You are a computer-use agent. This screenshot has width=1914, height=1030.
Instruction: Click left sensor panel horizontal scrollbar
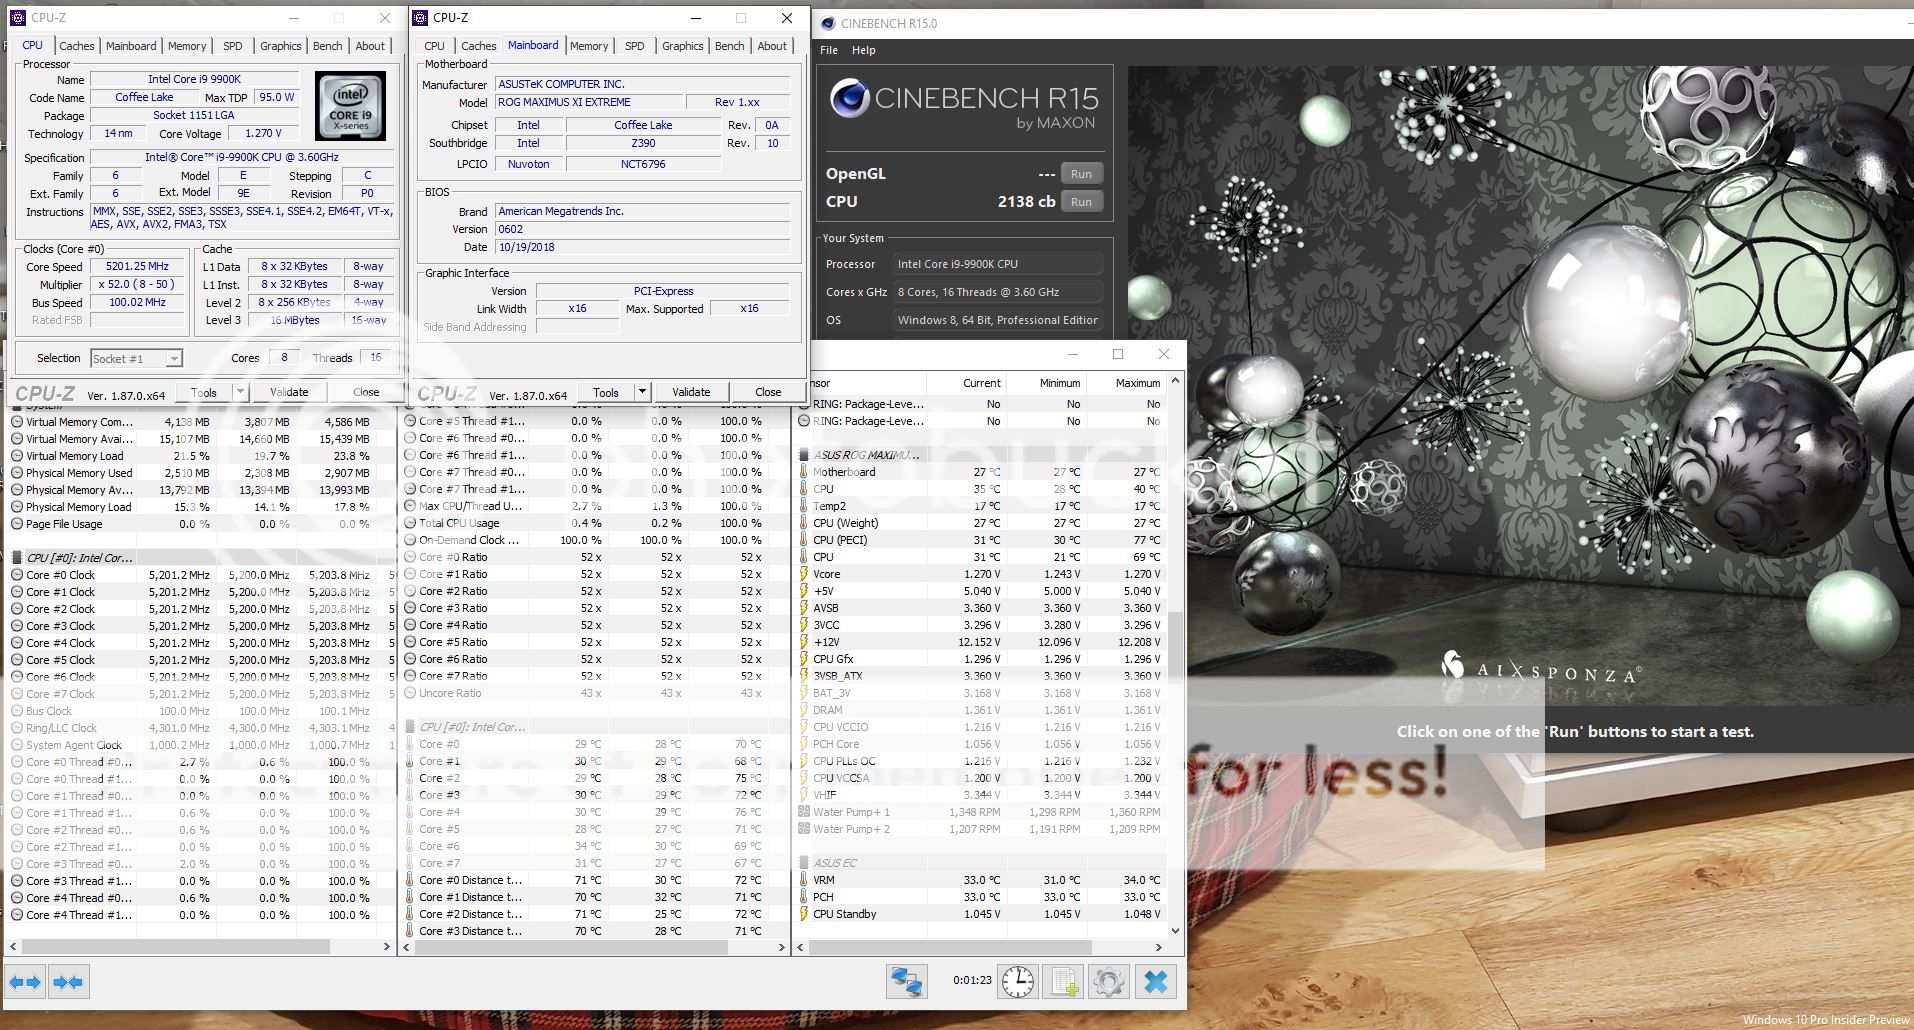pyautogui.click(x=176, y=946)
